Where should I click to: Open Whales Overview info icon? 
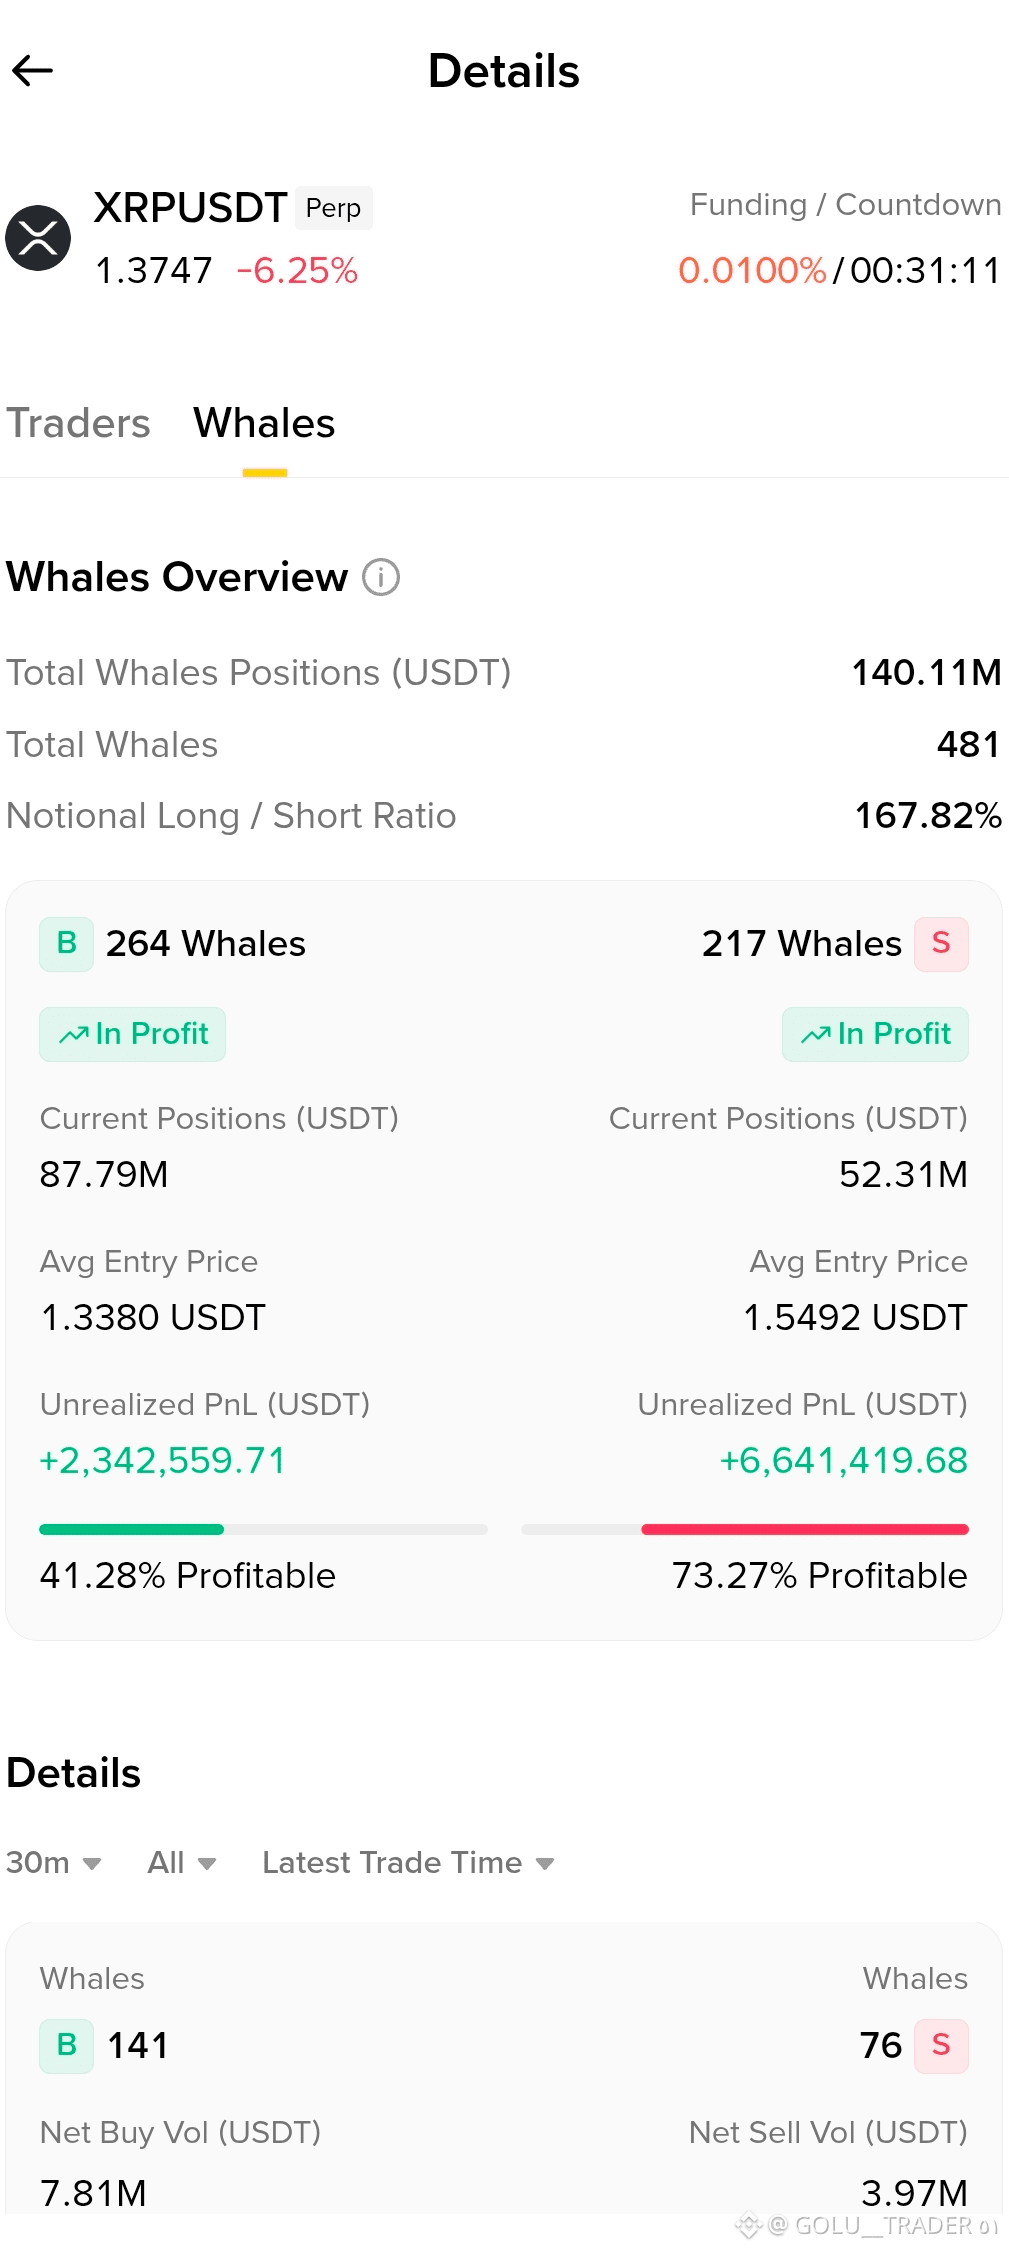(381, 577)
